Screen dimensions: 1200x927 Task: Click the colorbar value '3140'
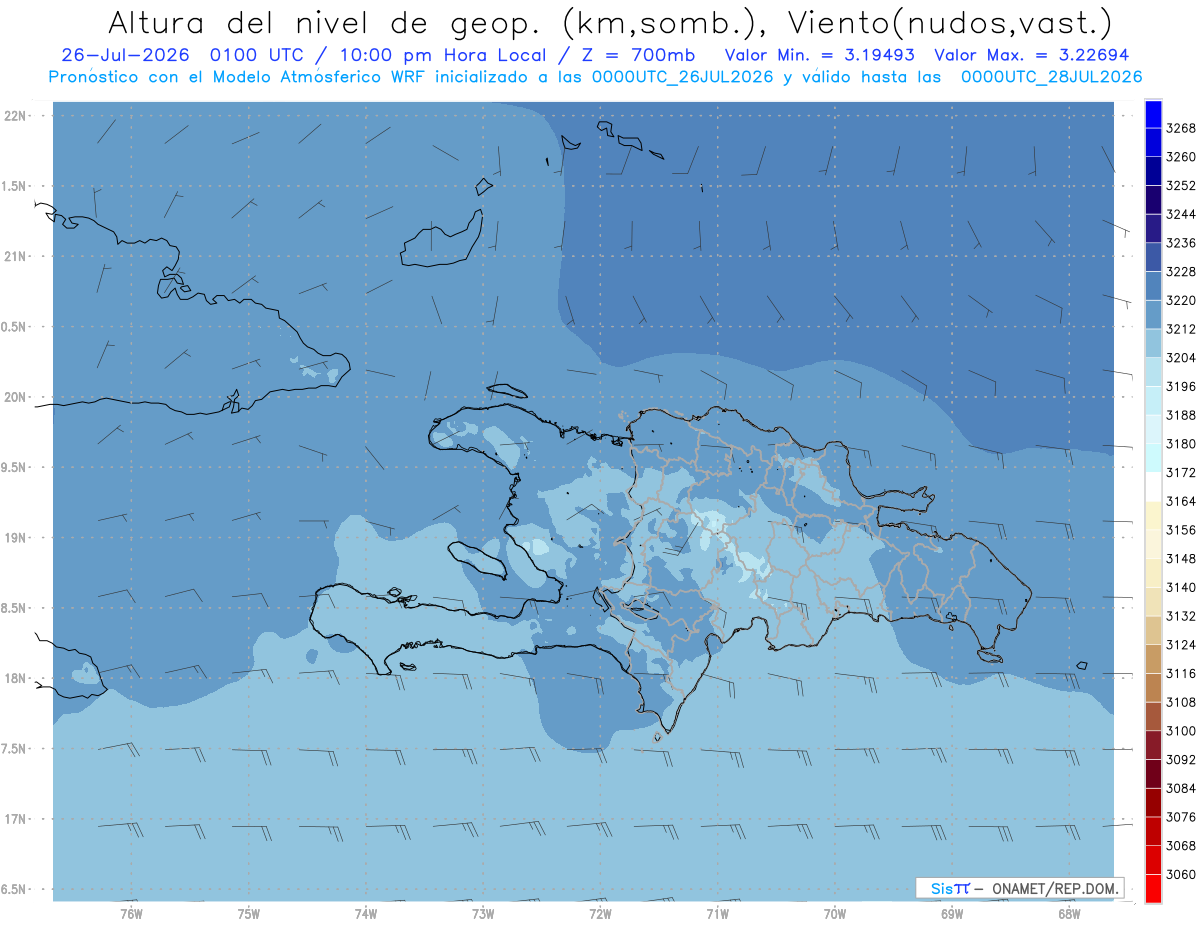(1180, 588)
